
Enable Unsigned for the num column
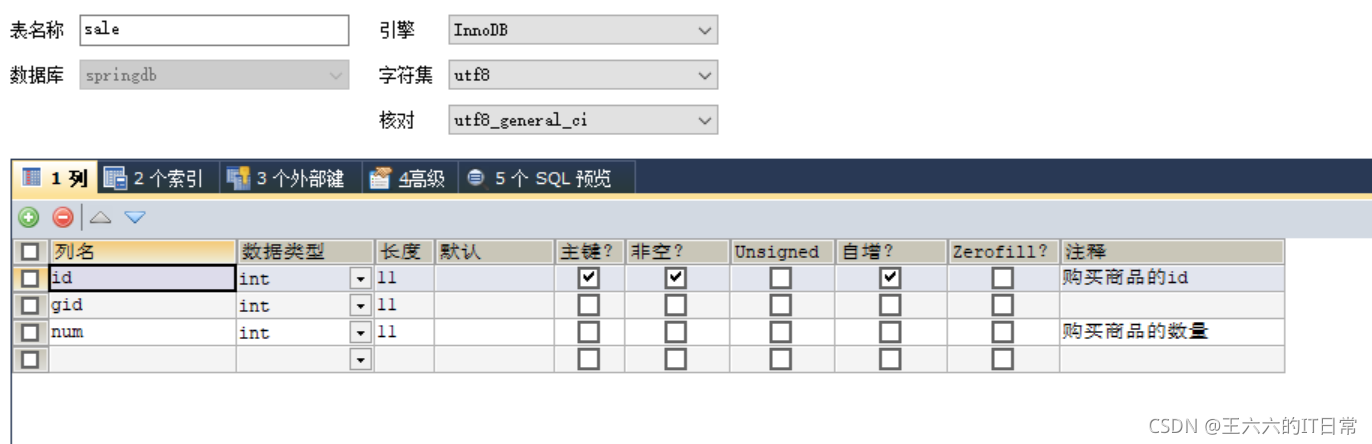click(x=781, y=332)
